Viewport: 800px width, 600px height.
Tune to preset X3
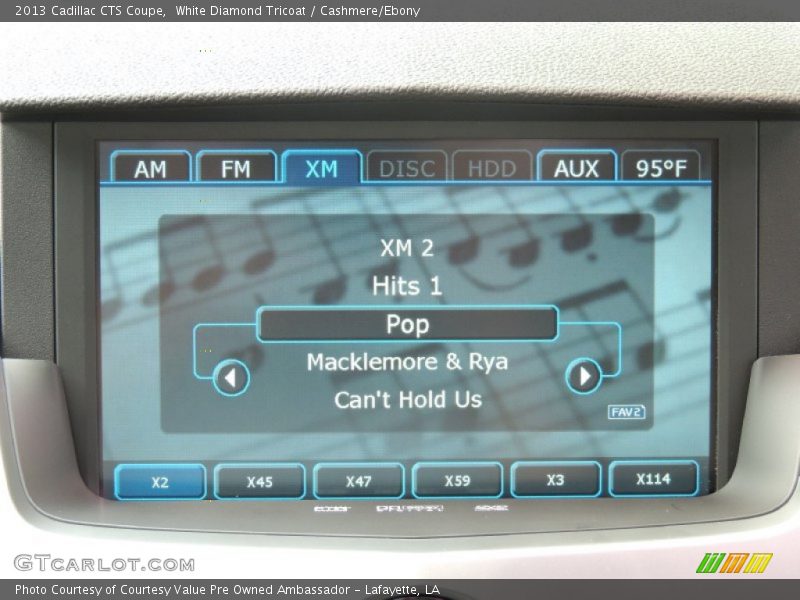(x=555, y=480)
